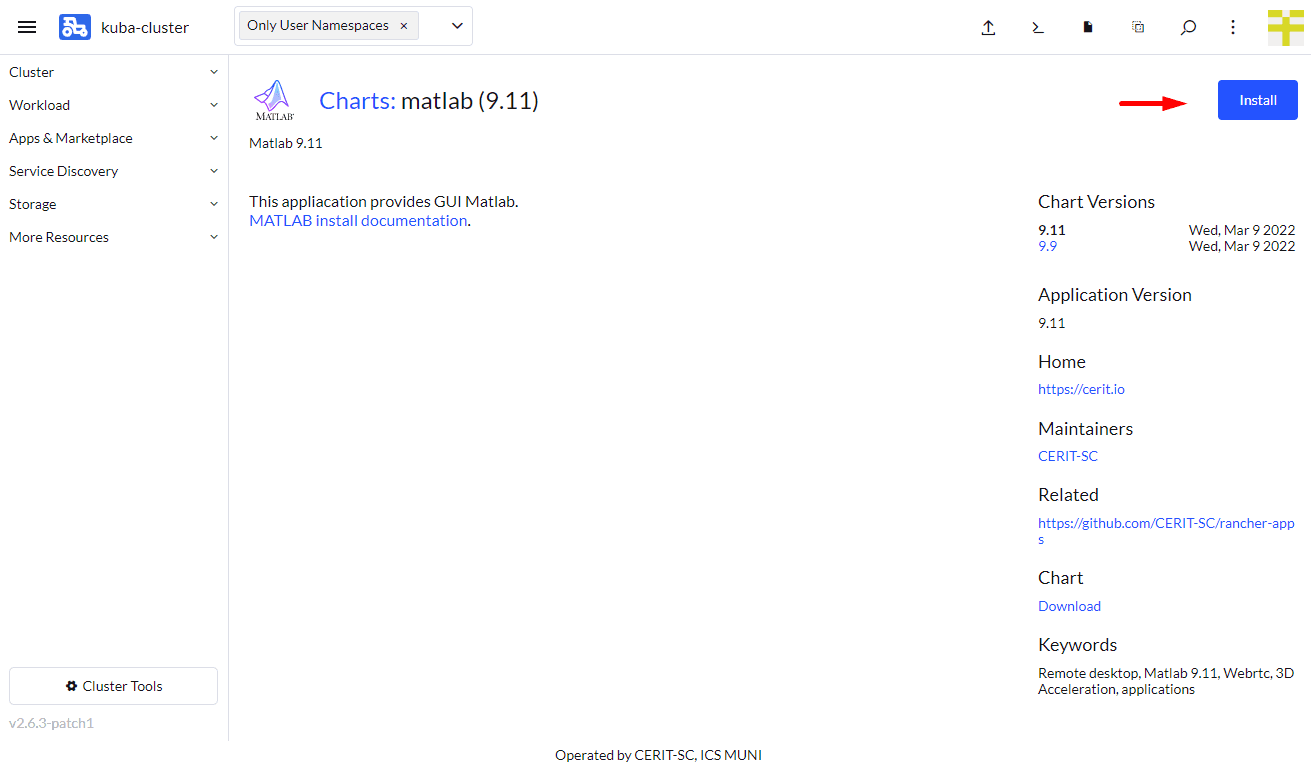Click the Keywords list text
Screen dimensions: 1311x767
1166,681
